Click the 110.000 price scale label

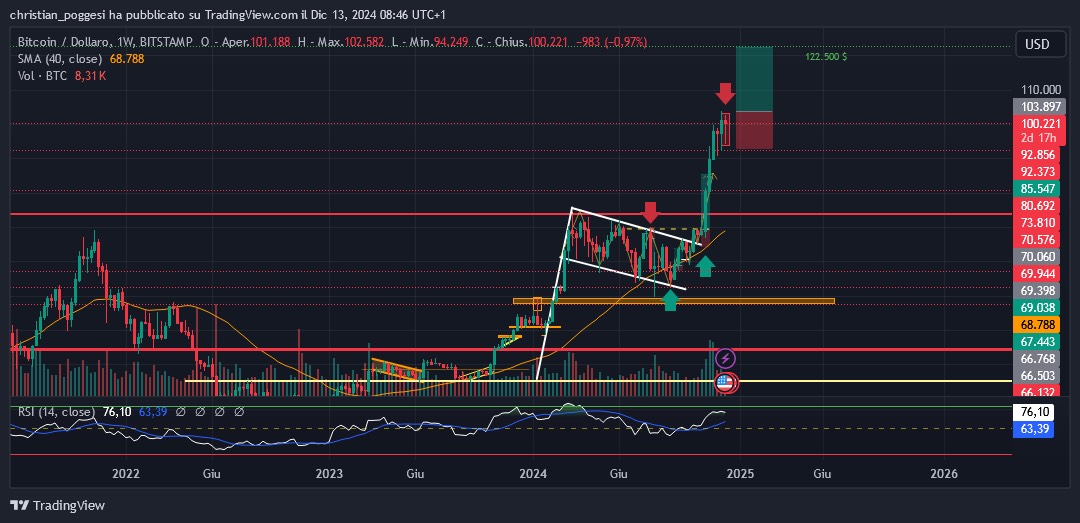(x=1041, y=90)
